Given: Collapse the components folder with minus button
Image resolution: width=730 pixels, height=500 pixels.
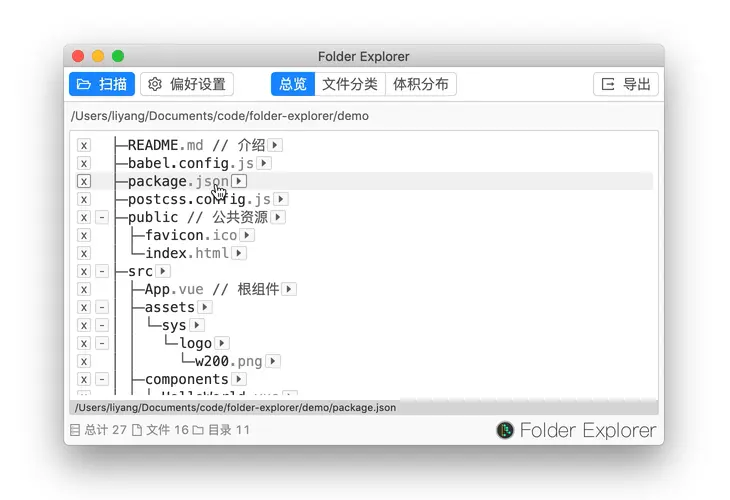Looking at the screenshot, I should coord(102,379).
